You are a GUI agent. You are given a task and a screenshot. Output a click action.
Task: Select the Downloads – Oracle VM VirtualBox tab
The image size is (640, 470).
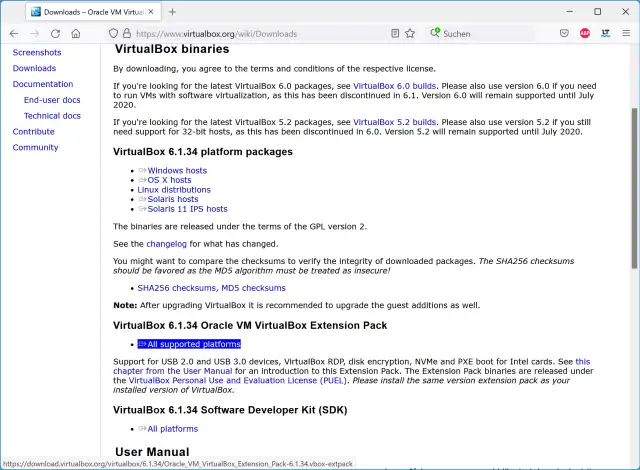click(x=93, y=12)
